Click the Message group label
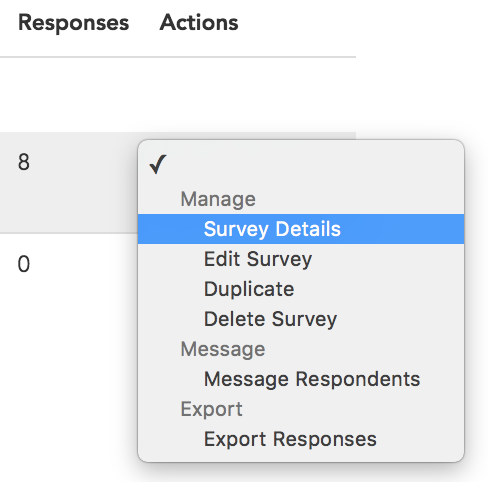The image size is (488, 482). point(223,349)
